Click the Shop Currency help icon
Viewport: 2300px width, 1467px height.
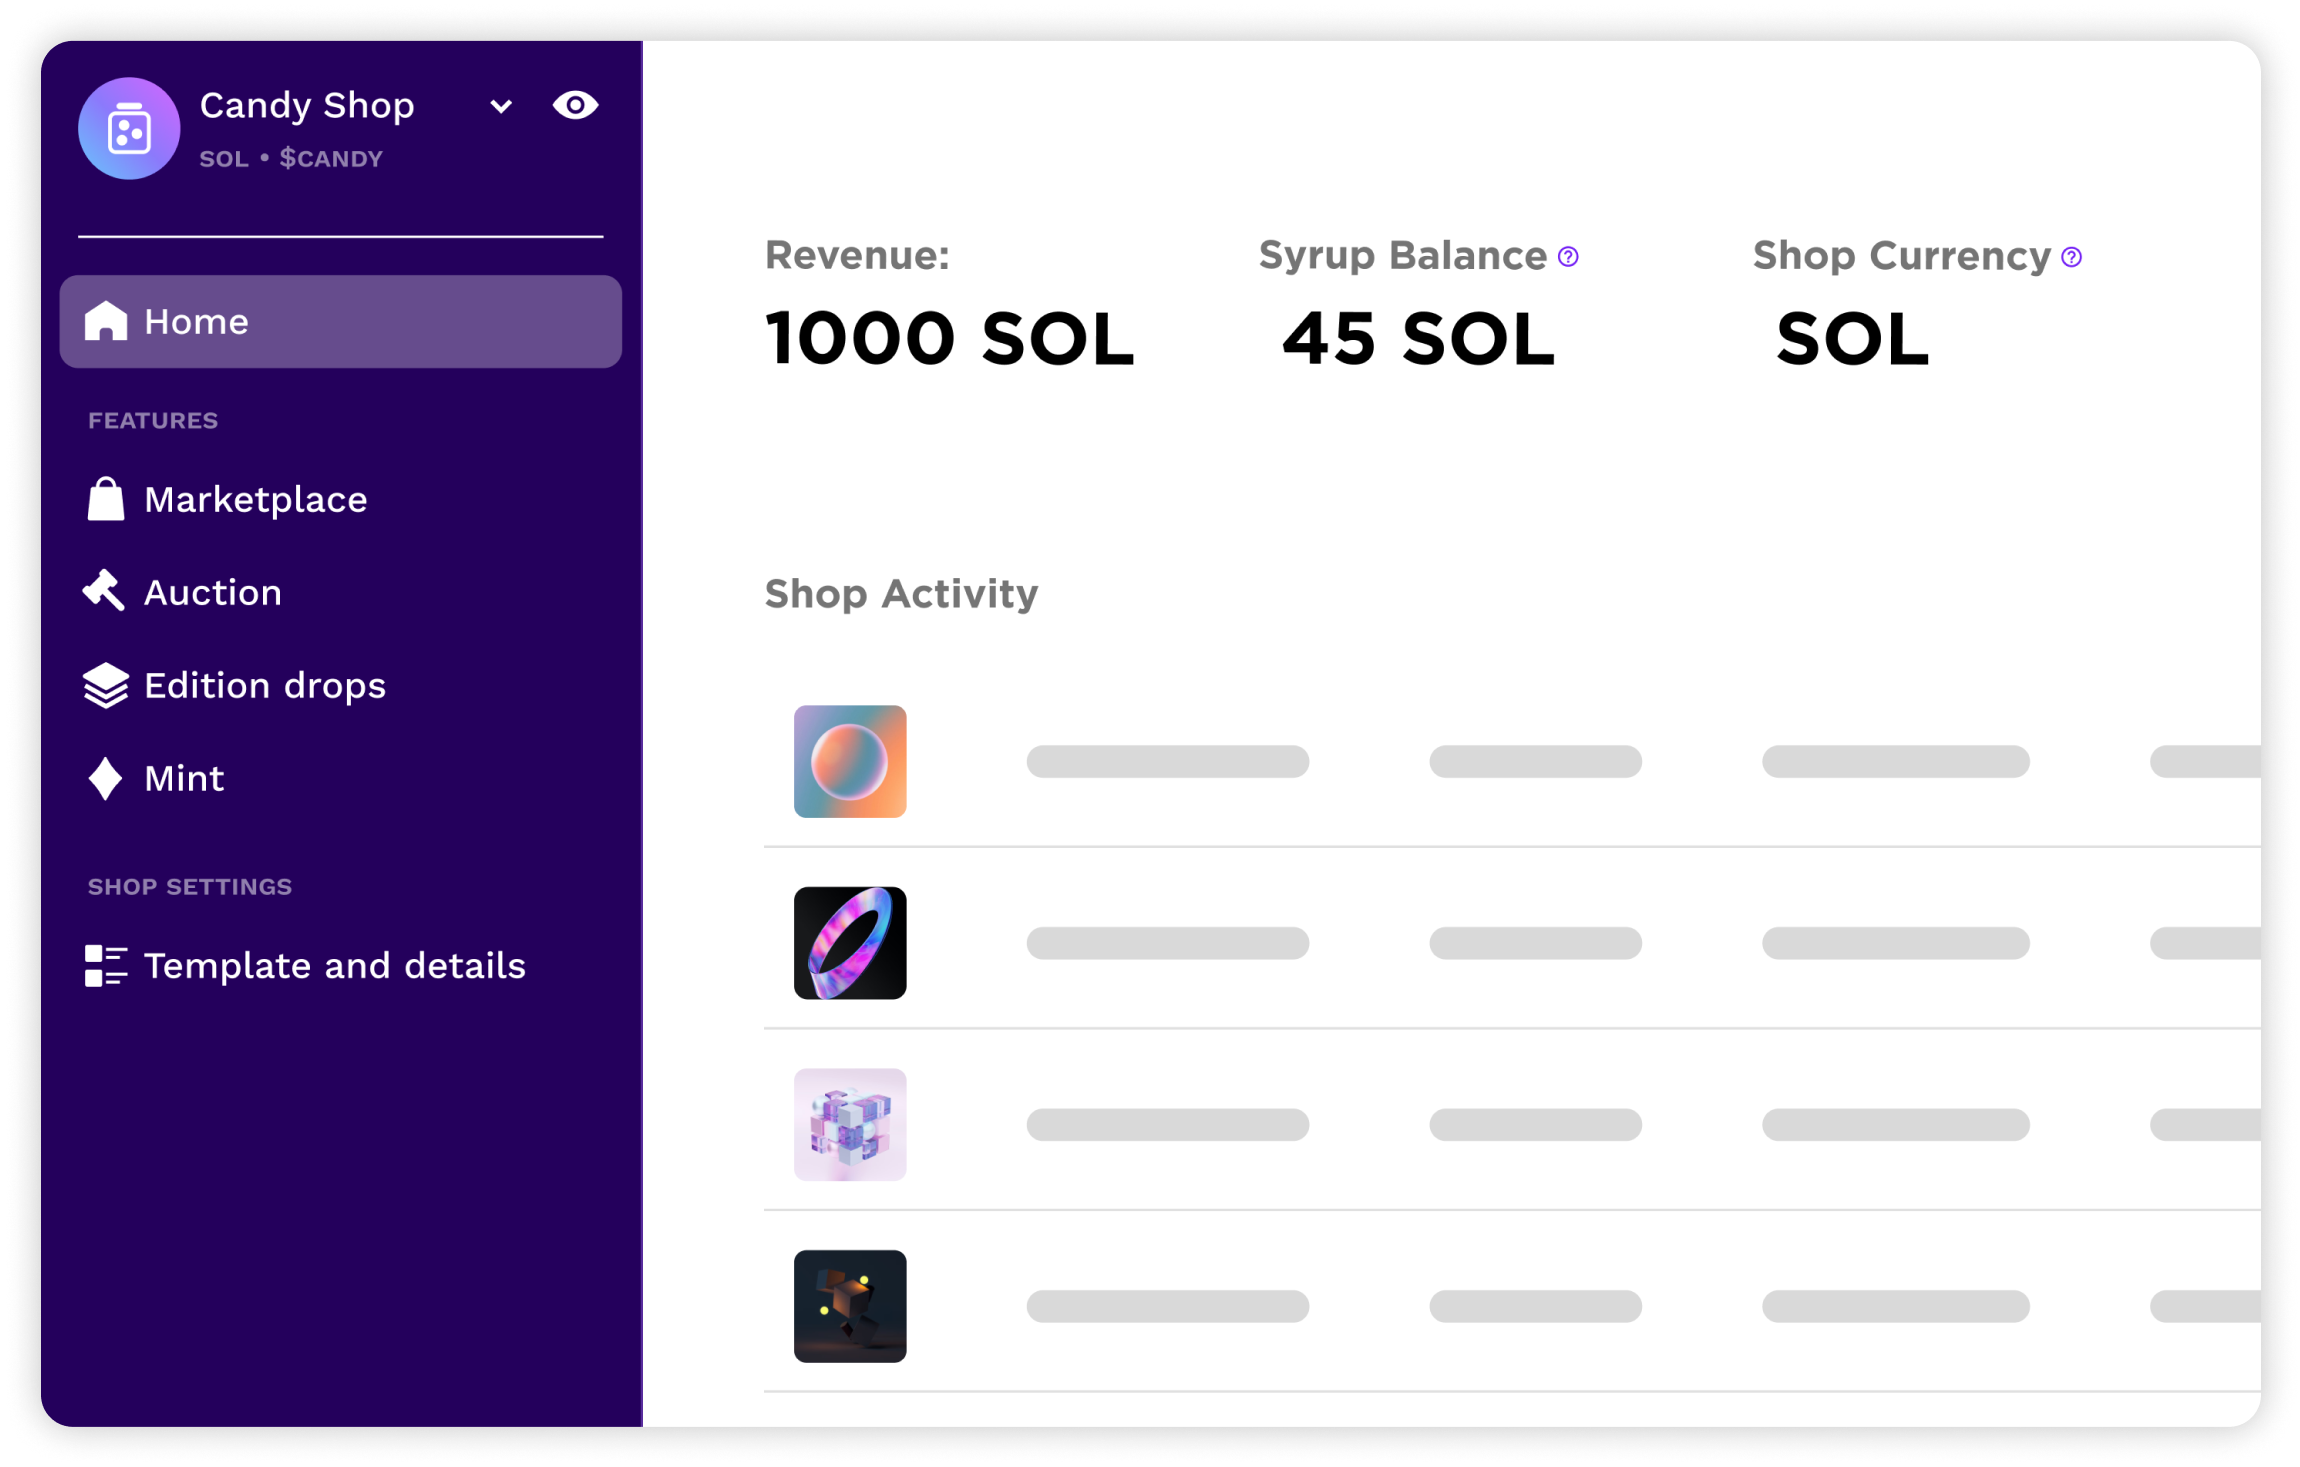pyautogui.click(x=2072, y=257)
